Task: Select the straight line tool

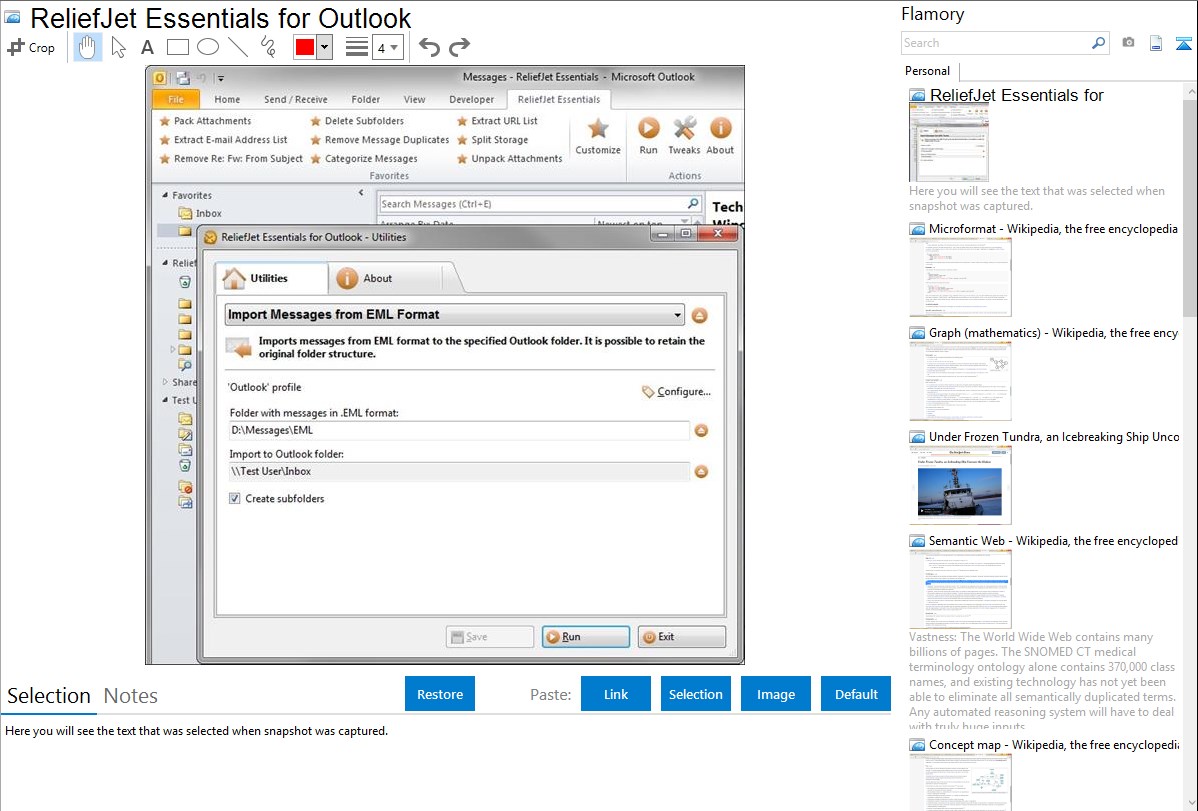Action: click(238, 47)
